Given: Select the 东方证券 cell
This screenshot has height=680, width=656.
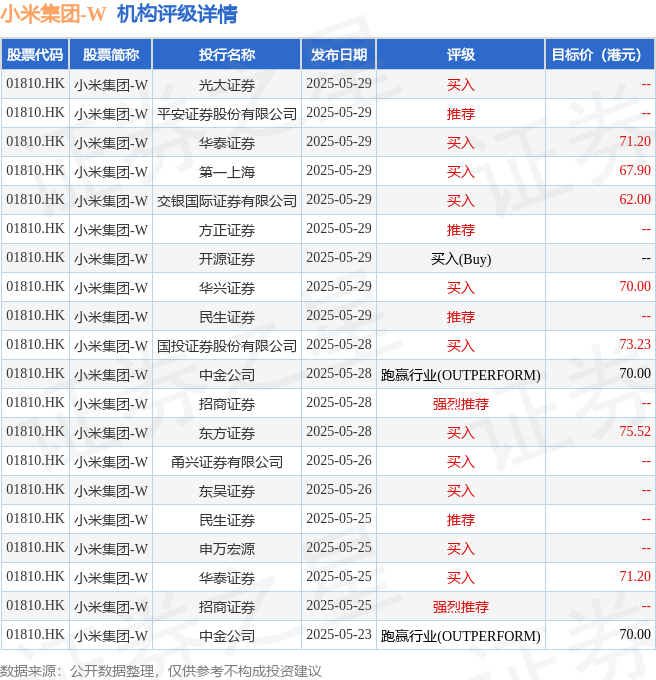Looking at the screenshot, I should click(227, 433).
